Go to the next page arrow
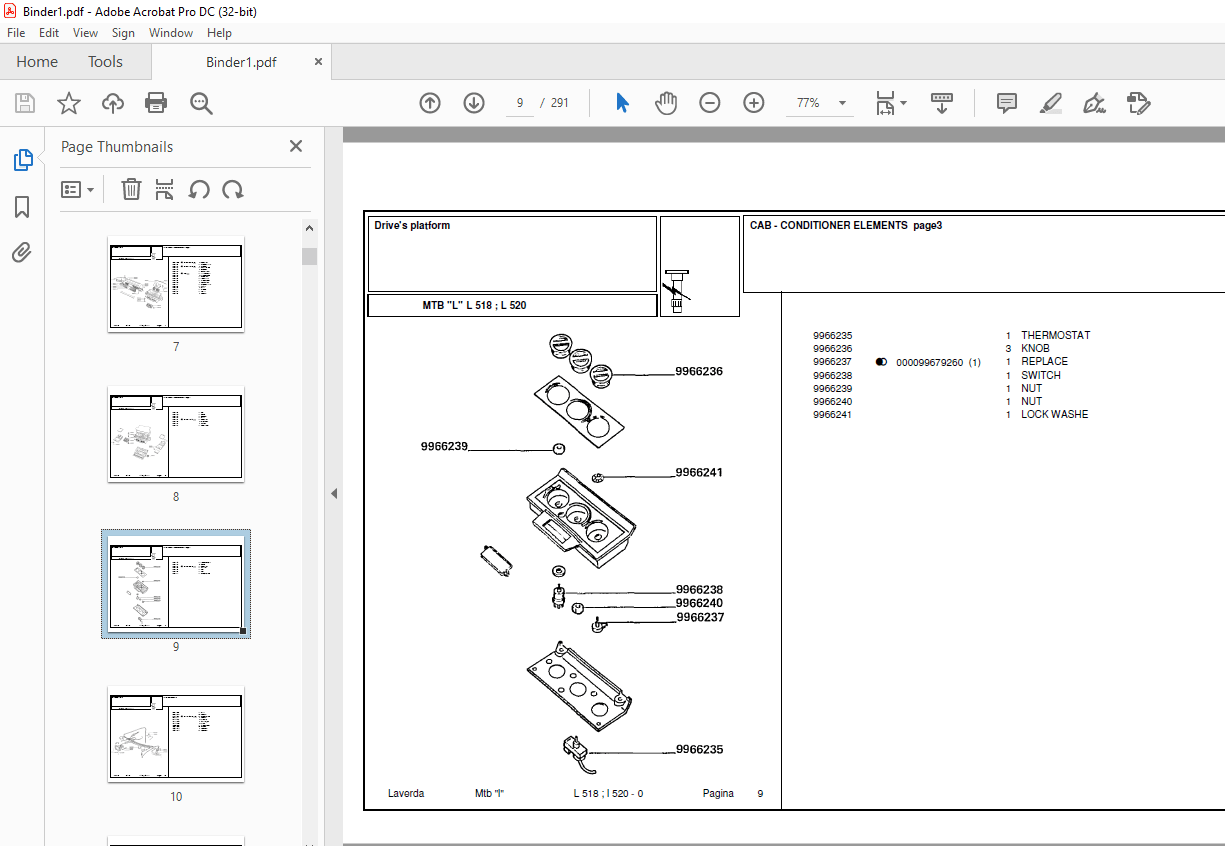Image resolution: width=1225 pixels, height=846 pixels. click(x=474, y=103)
